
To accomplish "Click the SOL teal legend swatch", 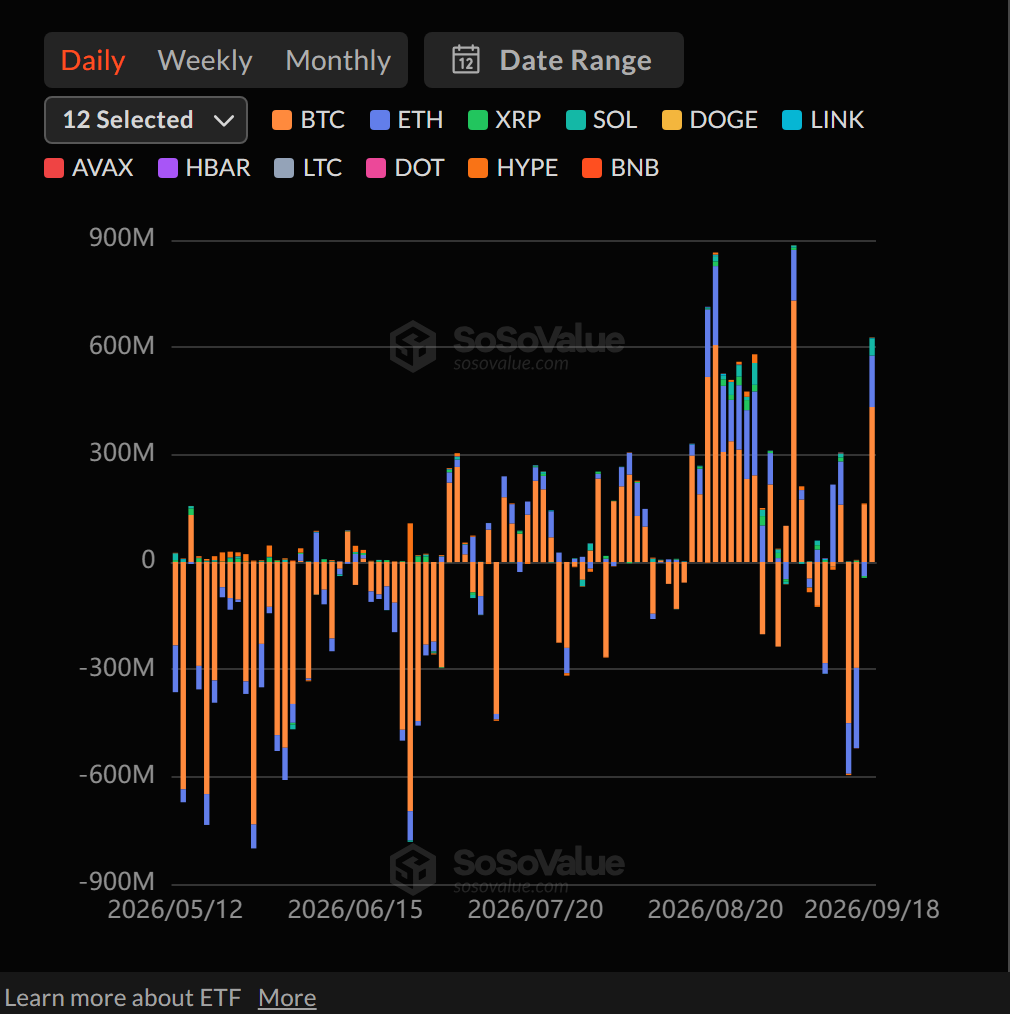I will (575, 120).
